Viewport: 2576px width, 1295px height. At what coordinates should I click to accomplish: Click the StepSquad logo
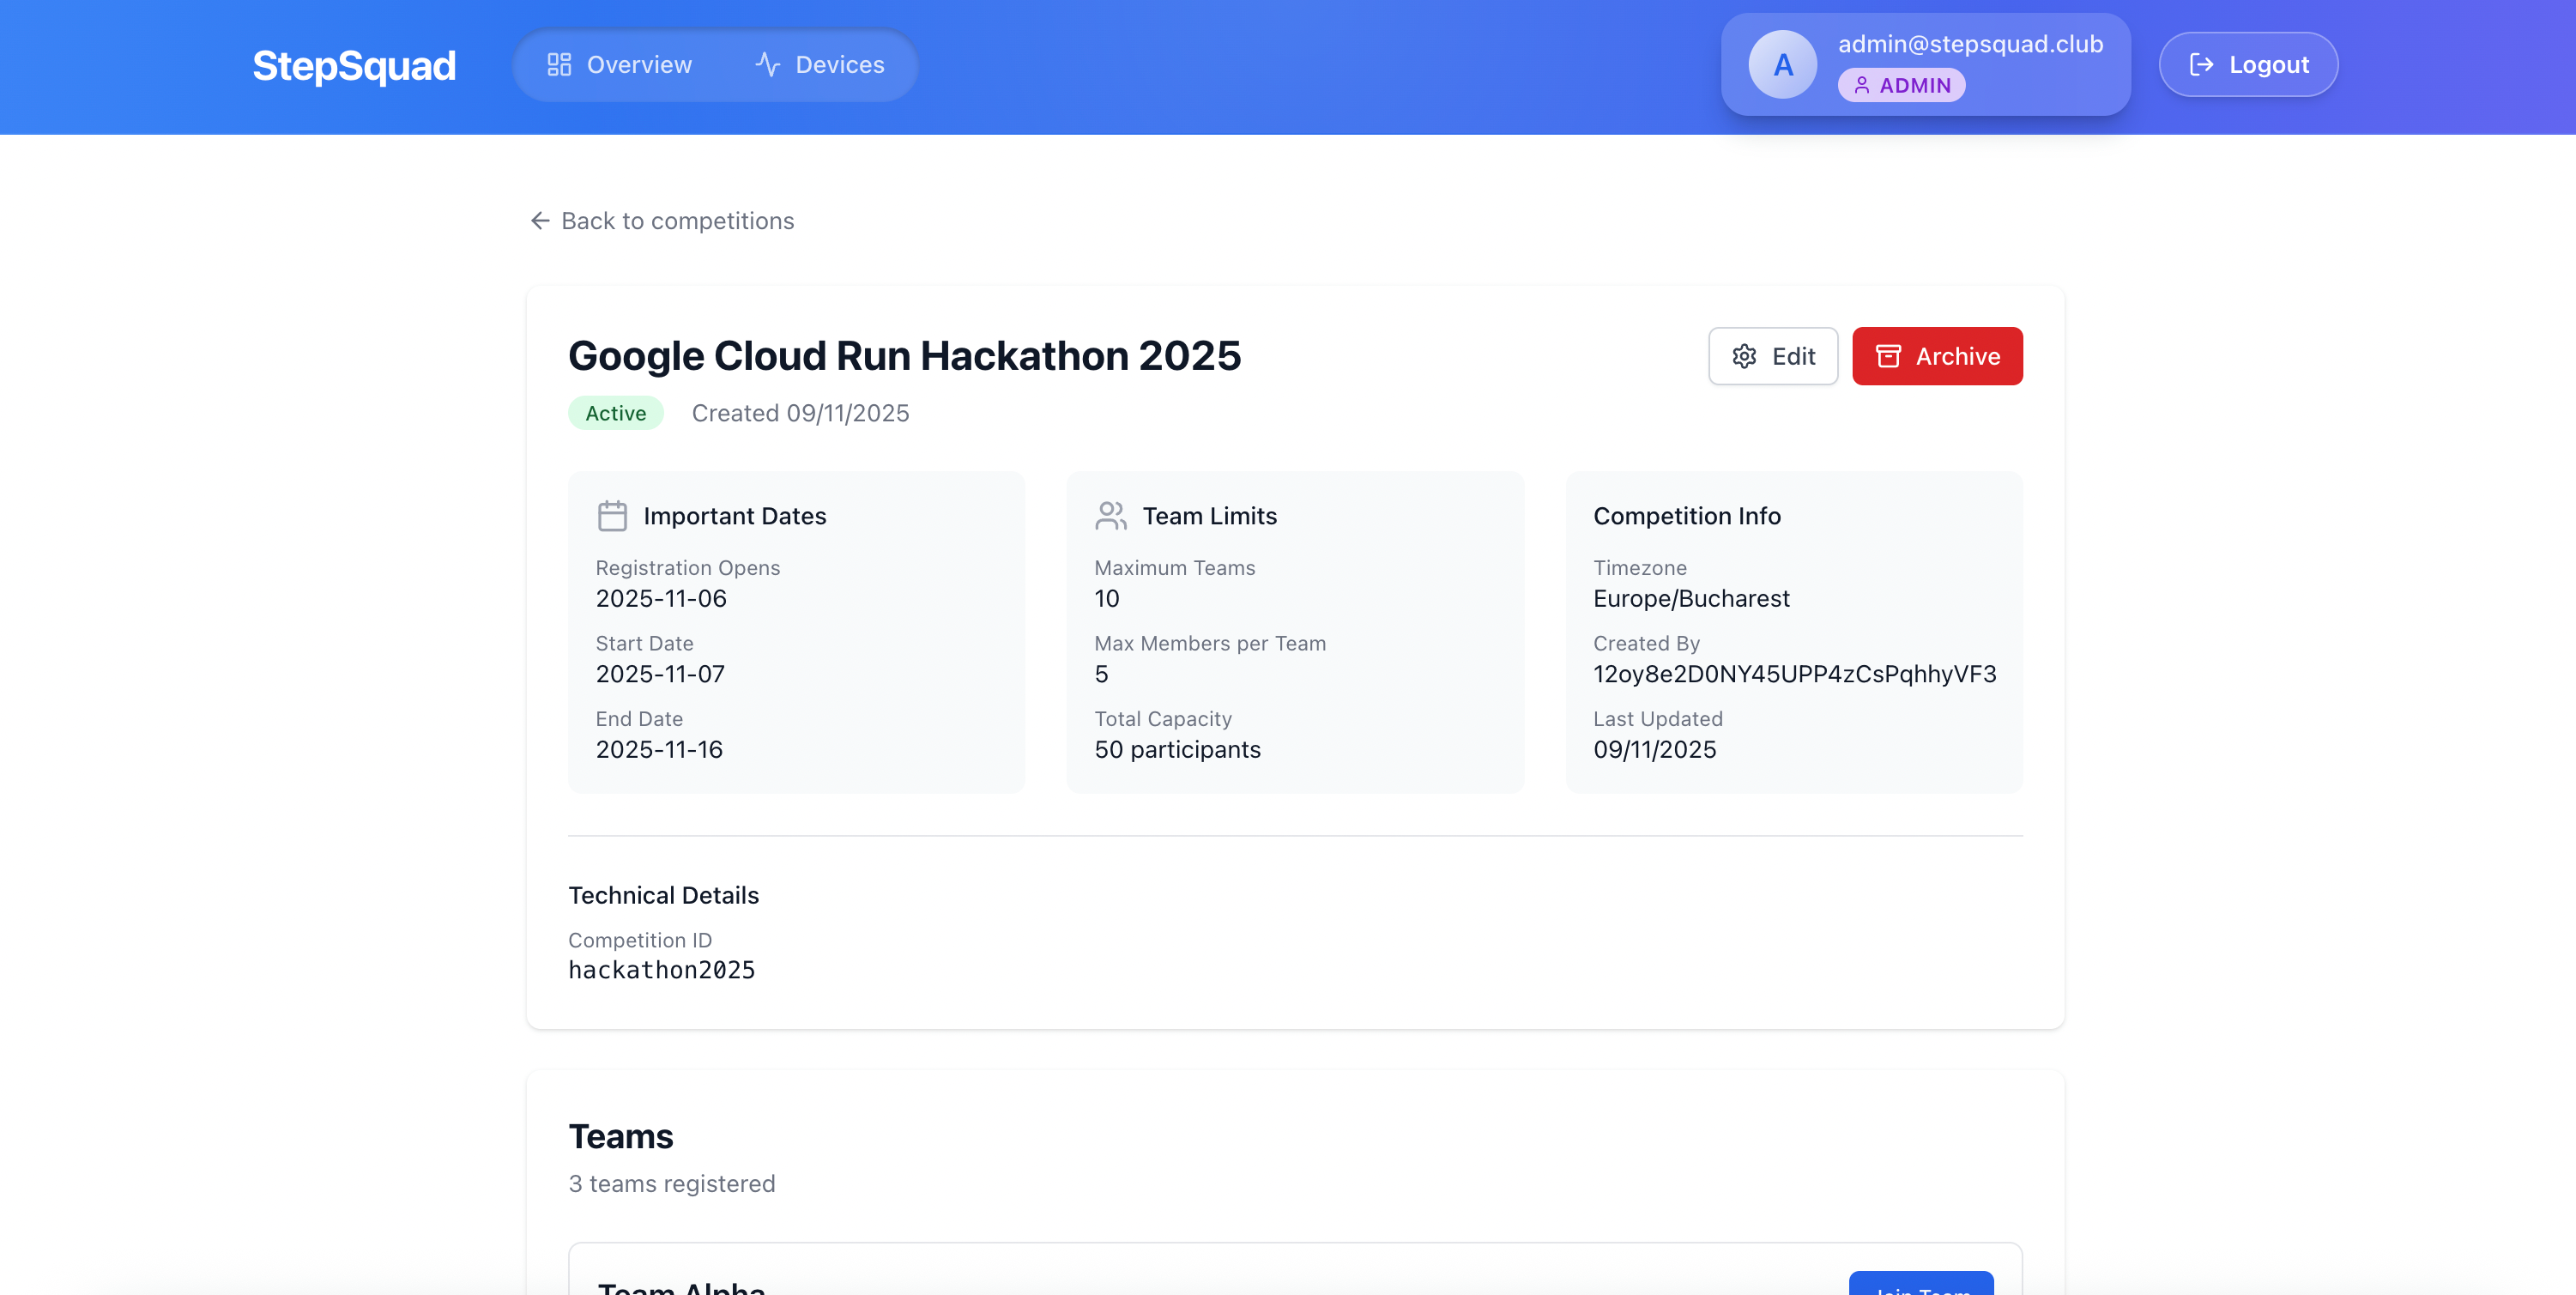[354, 66]
